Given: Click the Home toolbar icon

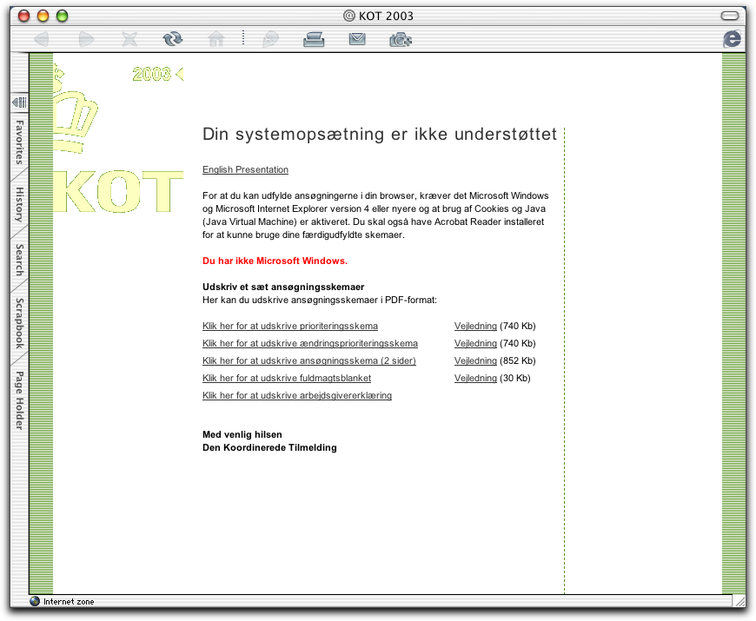Looking at the screenshot, I should [x=216, y=39].
